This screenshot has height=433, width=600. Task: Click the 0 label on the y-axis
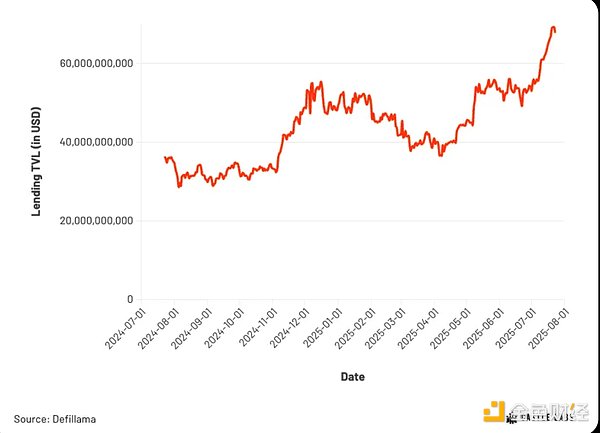point(129,299)
